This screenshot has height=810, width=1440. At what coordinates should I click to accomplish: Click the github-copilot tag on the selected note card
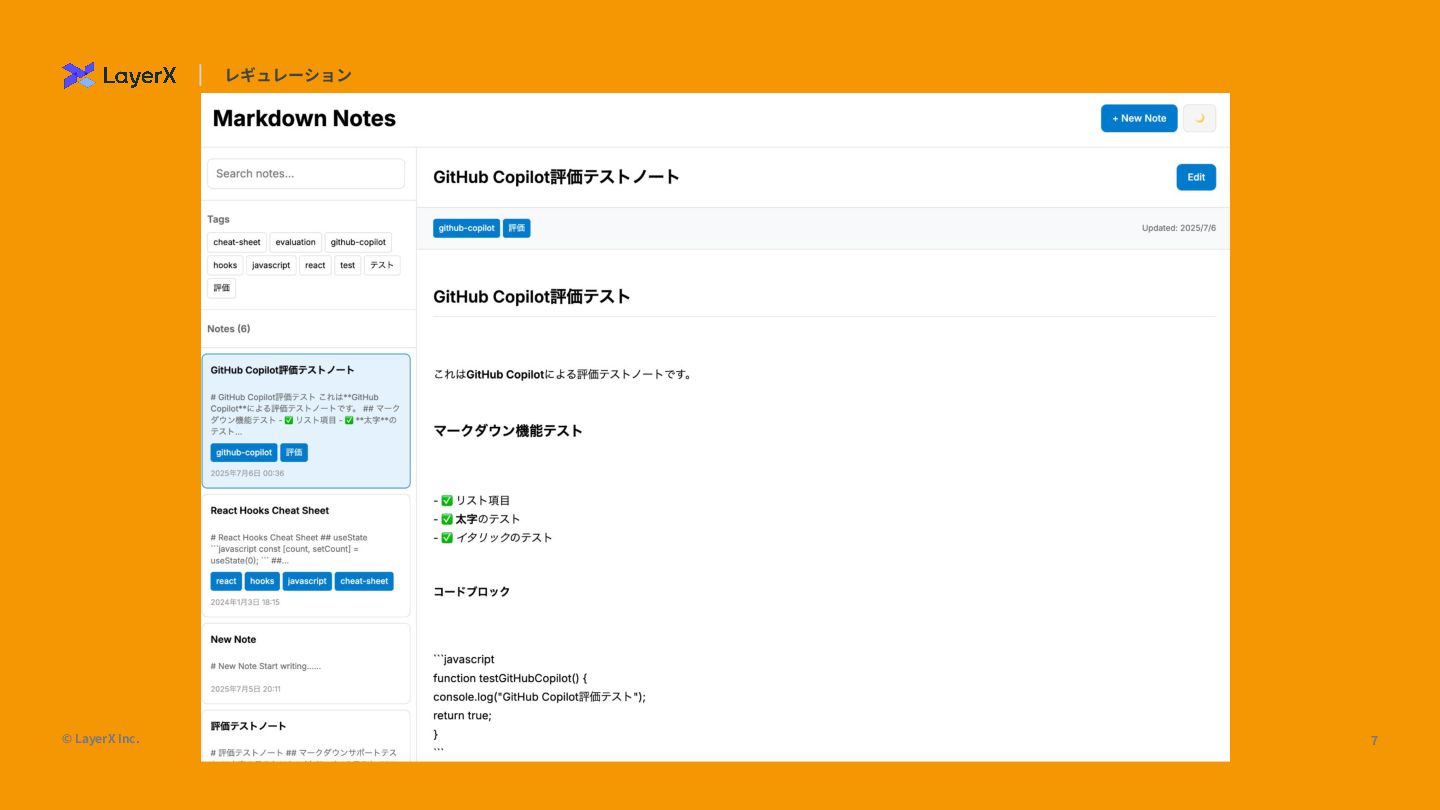[244, 453]
